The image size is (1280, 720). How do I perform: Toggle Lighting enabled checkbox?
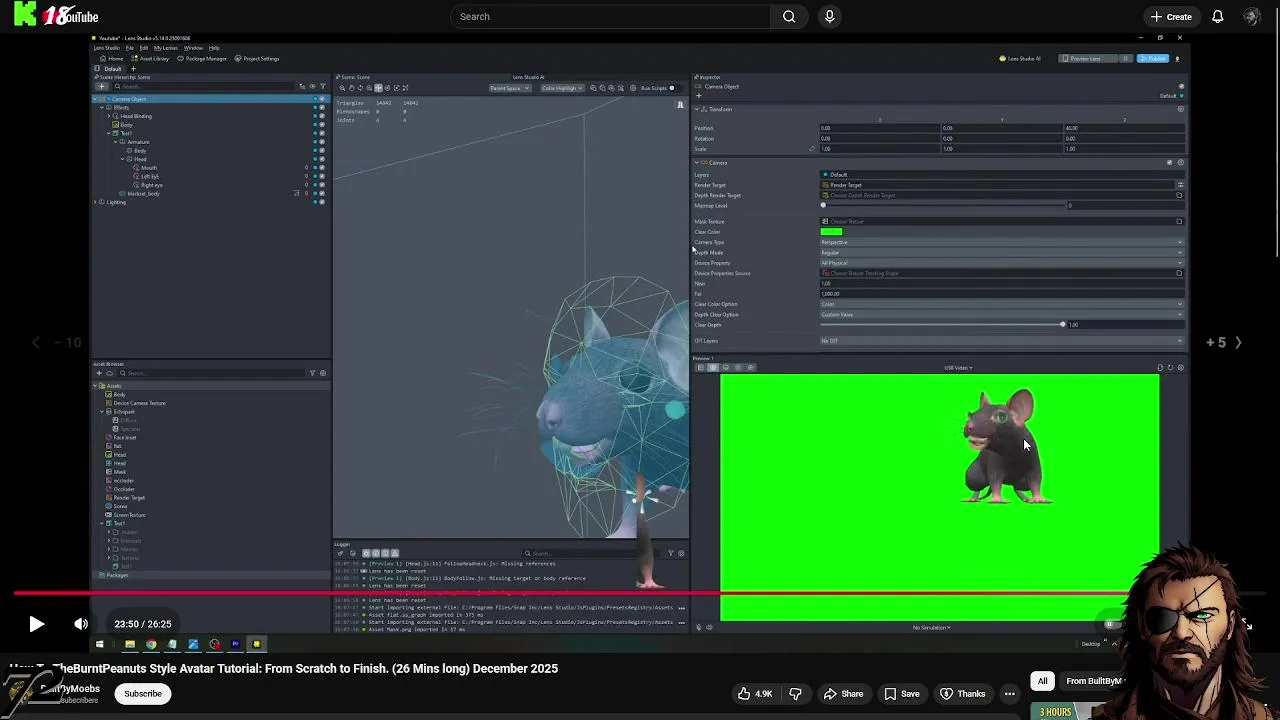click(x=322, y=202)
